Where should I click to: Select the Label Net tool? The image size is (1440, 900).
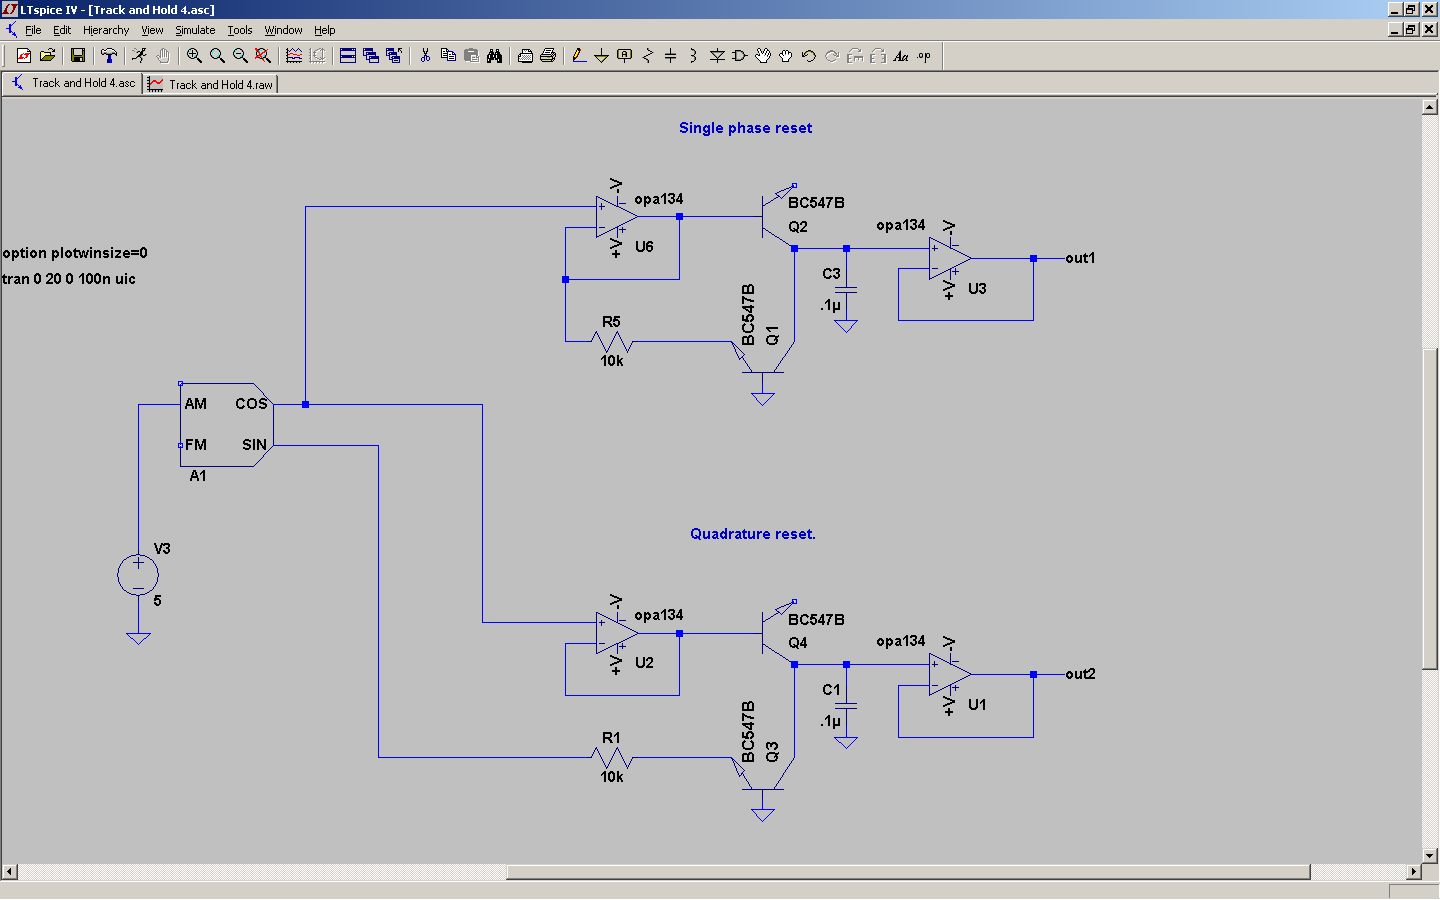tap(624, 56)
